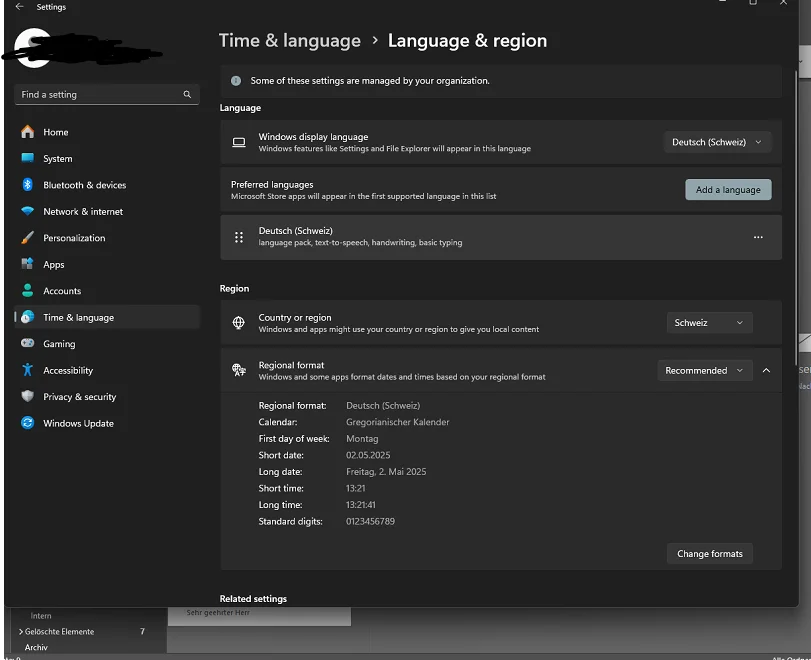
Task: Open more options for Deutsch (Schweiz) language
Action: coord(758,237)
